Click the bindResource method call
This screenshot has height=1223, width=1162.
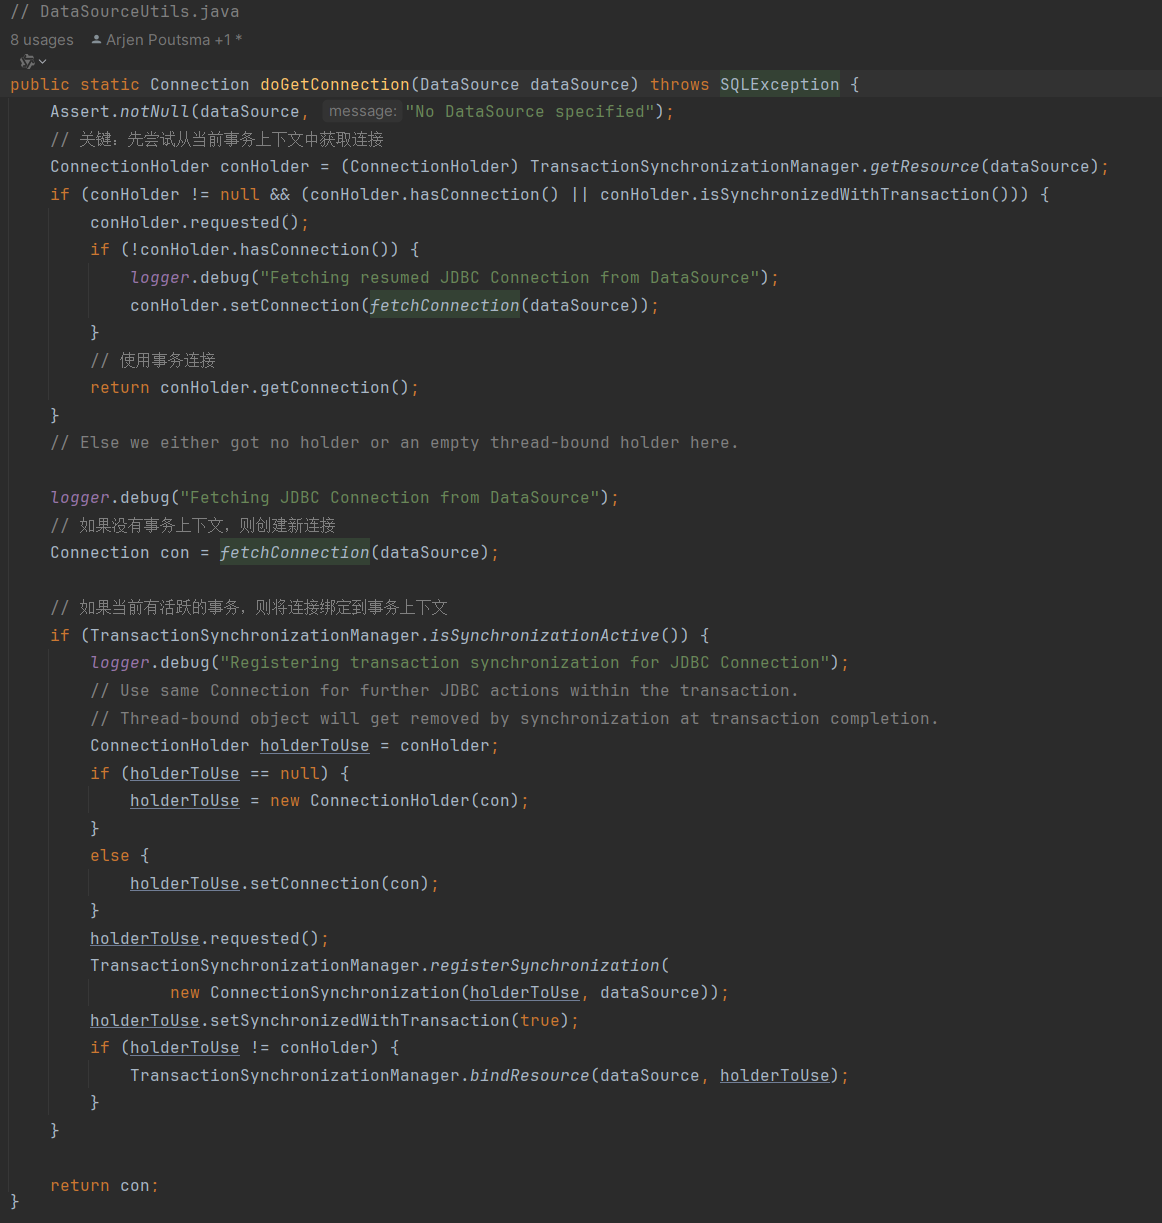coord(530,1076)
